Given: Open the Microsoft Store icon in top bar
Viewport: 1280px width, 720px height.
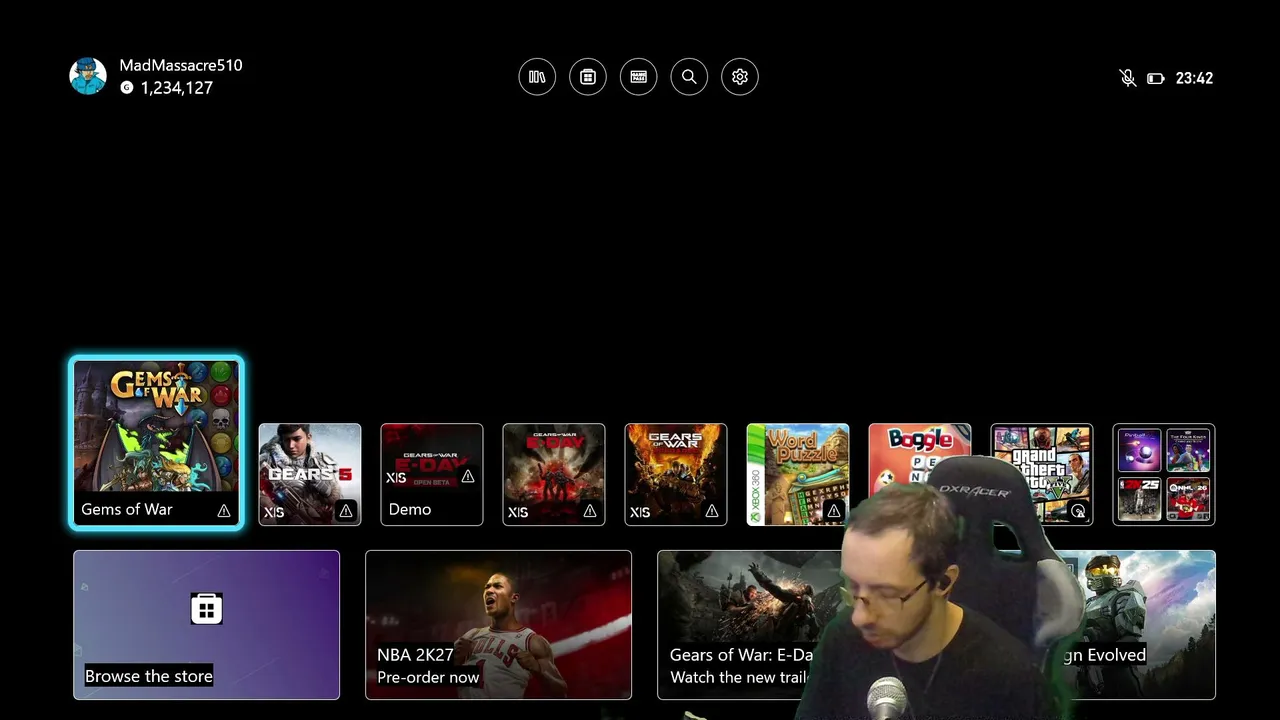Looking at the screenshot, I should pyautogui.click(x=588, y=77).
